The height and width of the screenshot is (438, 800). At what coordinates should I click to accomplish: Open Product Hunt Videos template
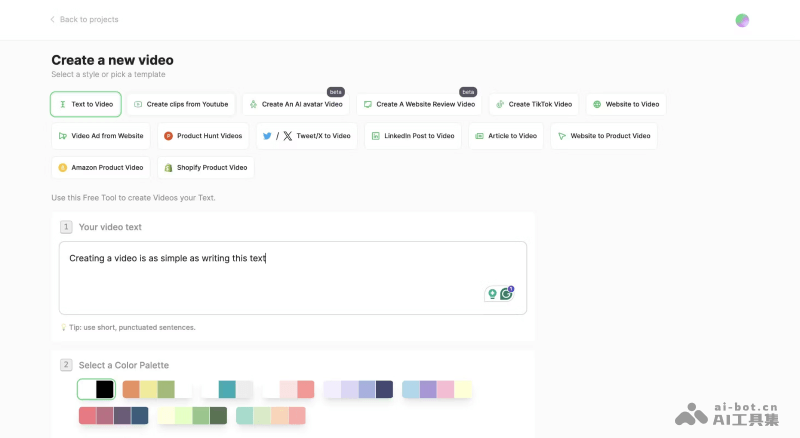[203, 136]
